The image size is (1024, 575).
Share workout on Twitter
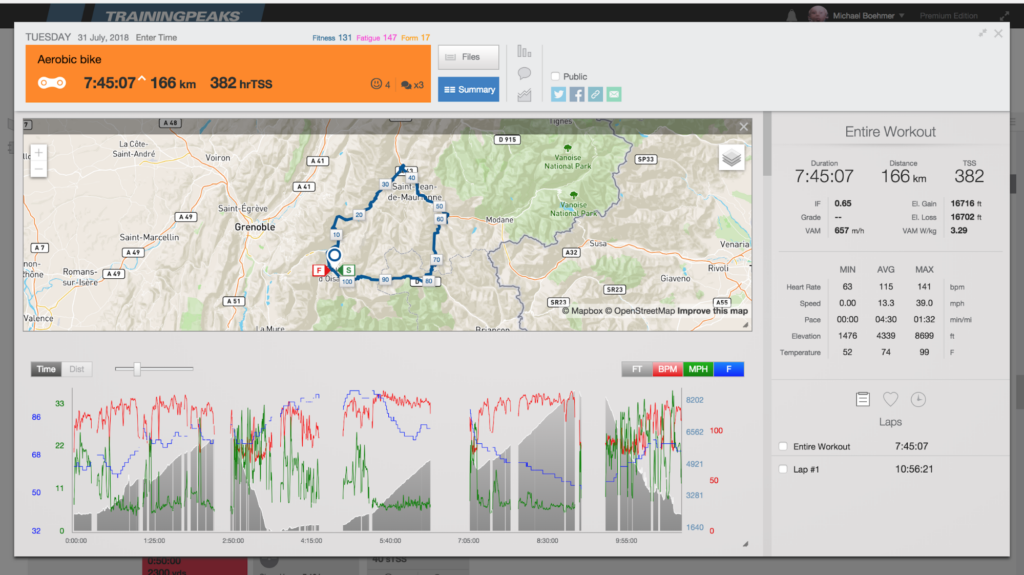[x=559, y=94]
